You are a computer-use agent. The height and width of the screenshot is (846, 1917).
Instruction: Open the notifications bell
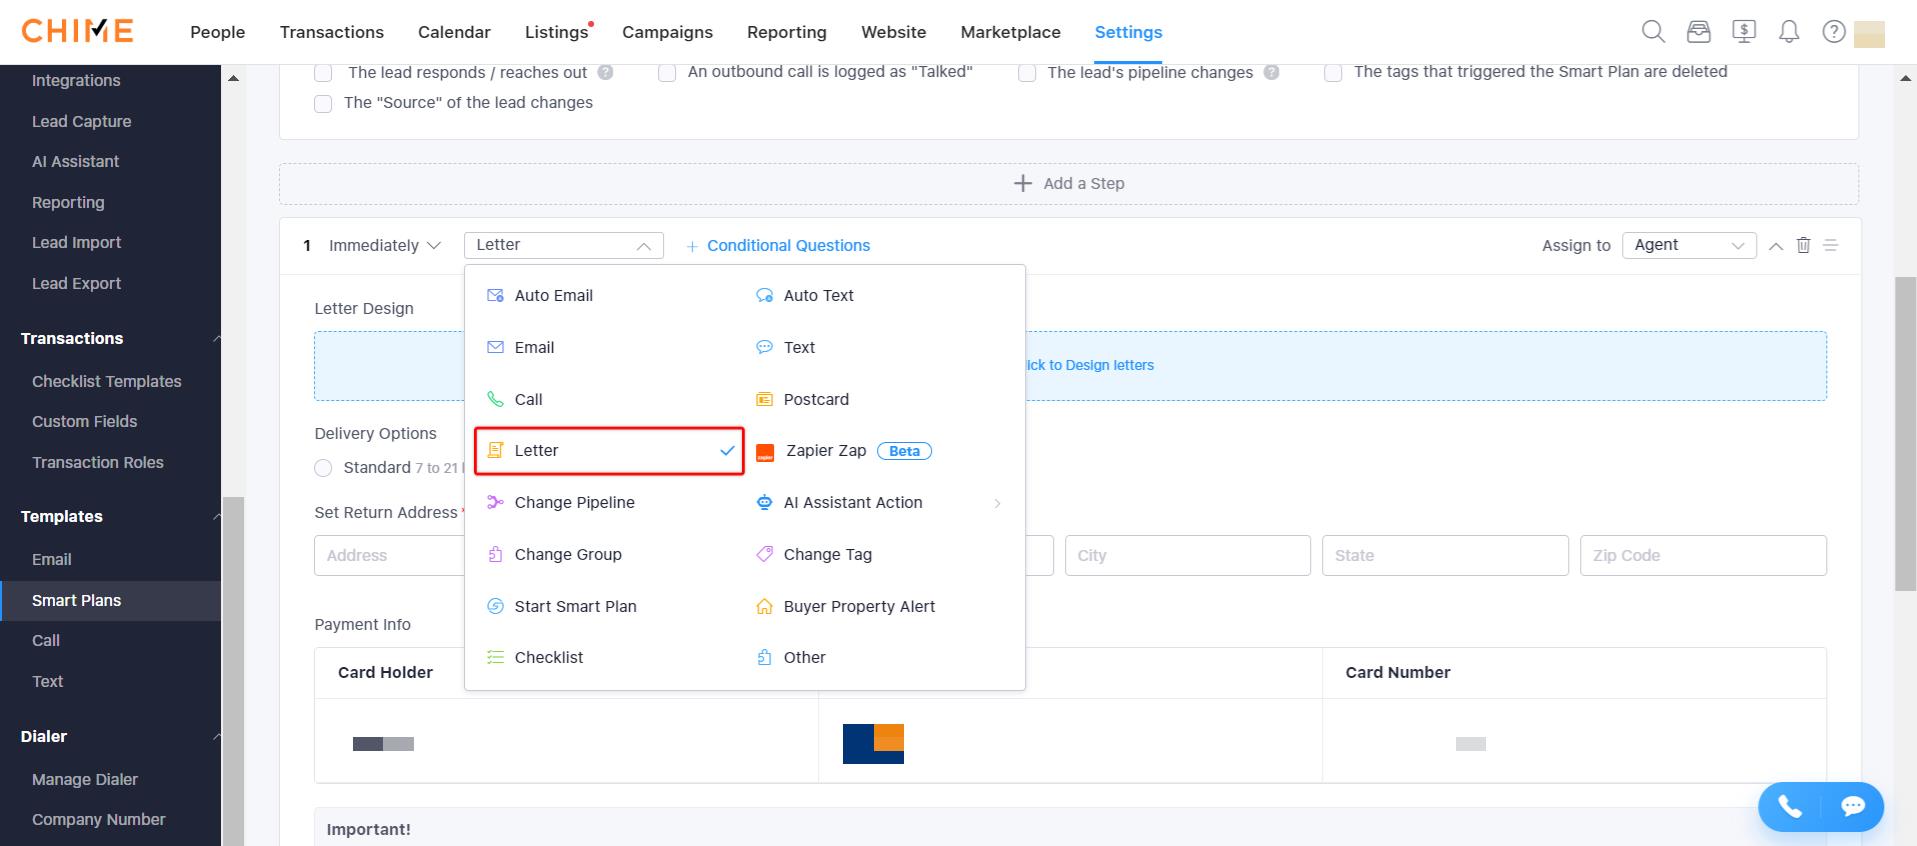pyautogui.click(x=1788, y=32)
